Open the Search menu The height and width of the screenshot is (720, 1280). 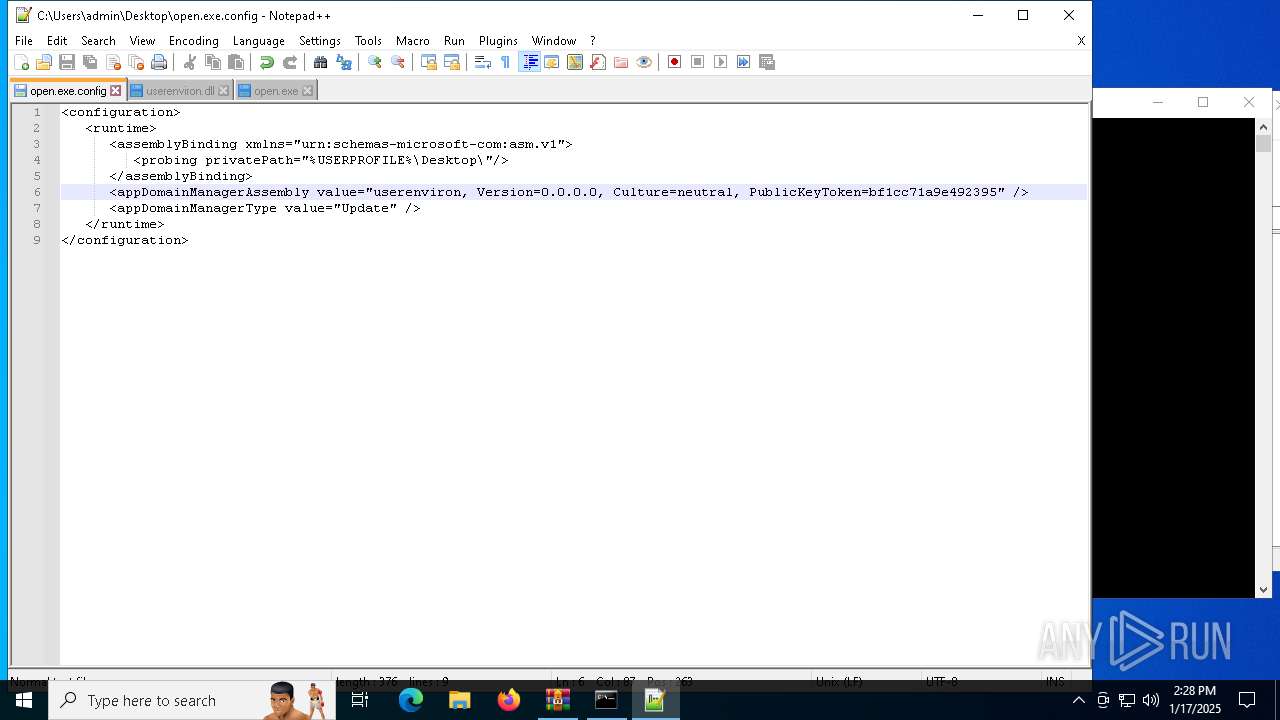pos(98,41)
